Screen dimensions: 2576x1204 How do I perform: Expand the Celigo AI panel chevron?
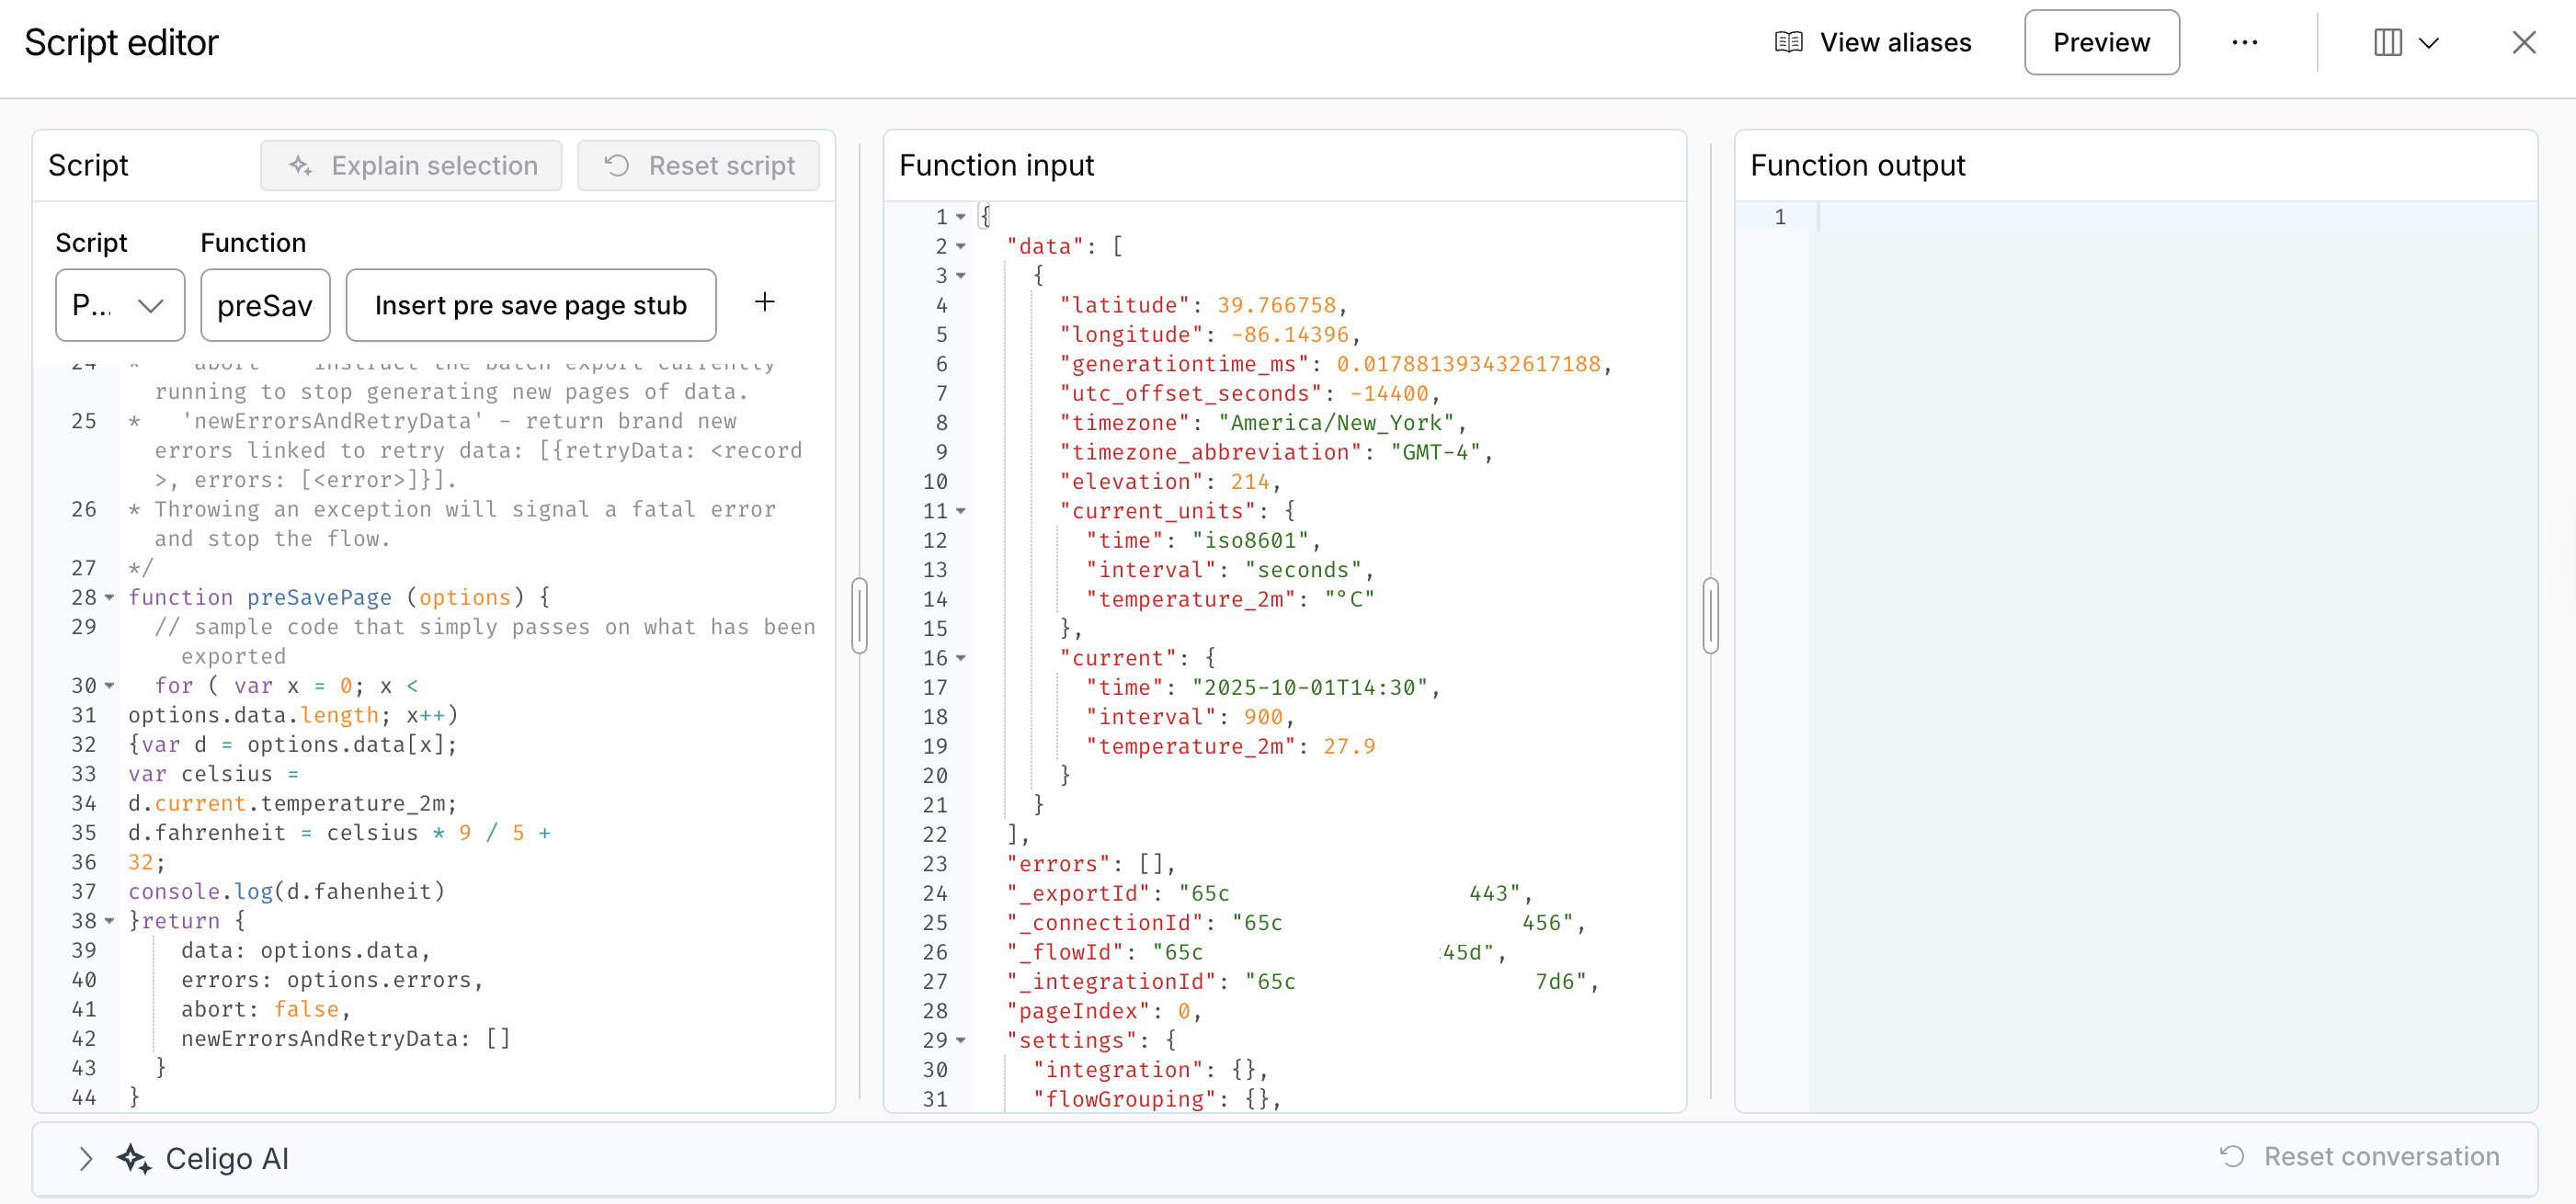tap(85, 1158)
